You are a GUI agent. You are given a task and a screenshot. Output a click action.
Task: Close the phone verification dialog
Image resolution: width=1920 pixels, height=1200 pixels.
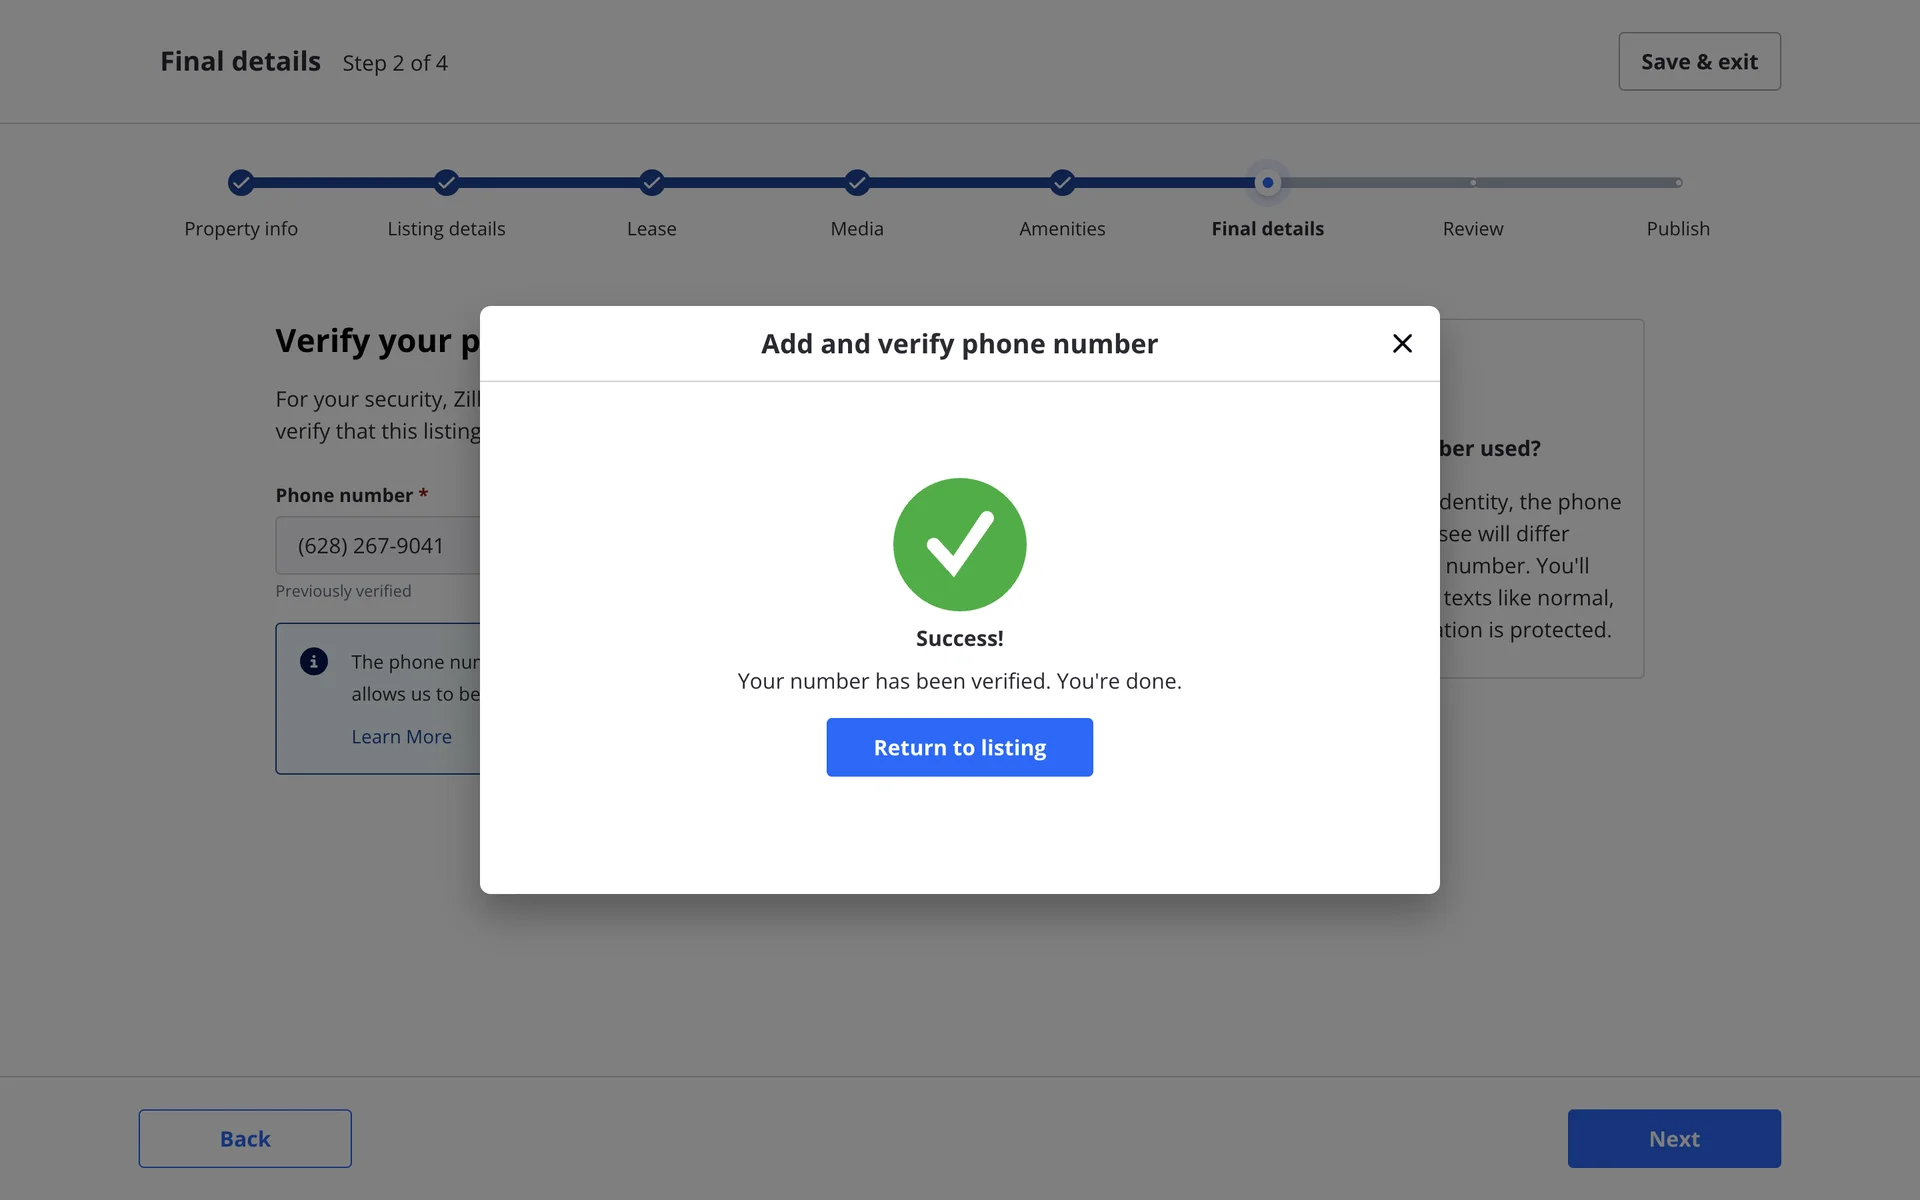[1402, 344]
